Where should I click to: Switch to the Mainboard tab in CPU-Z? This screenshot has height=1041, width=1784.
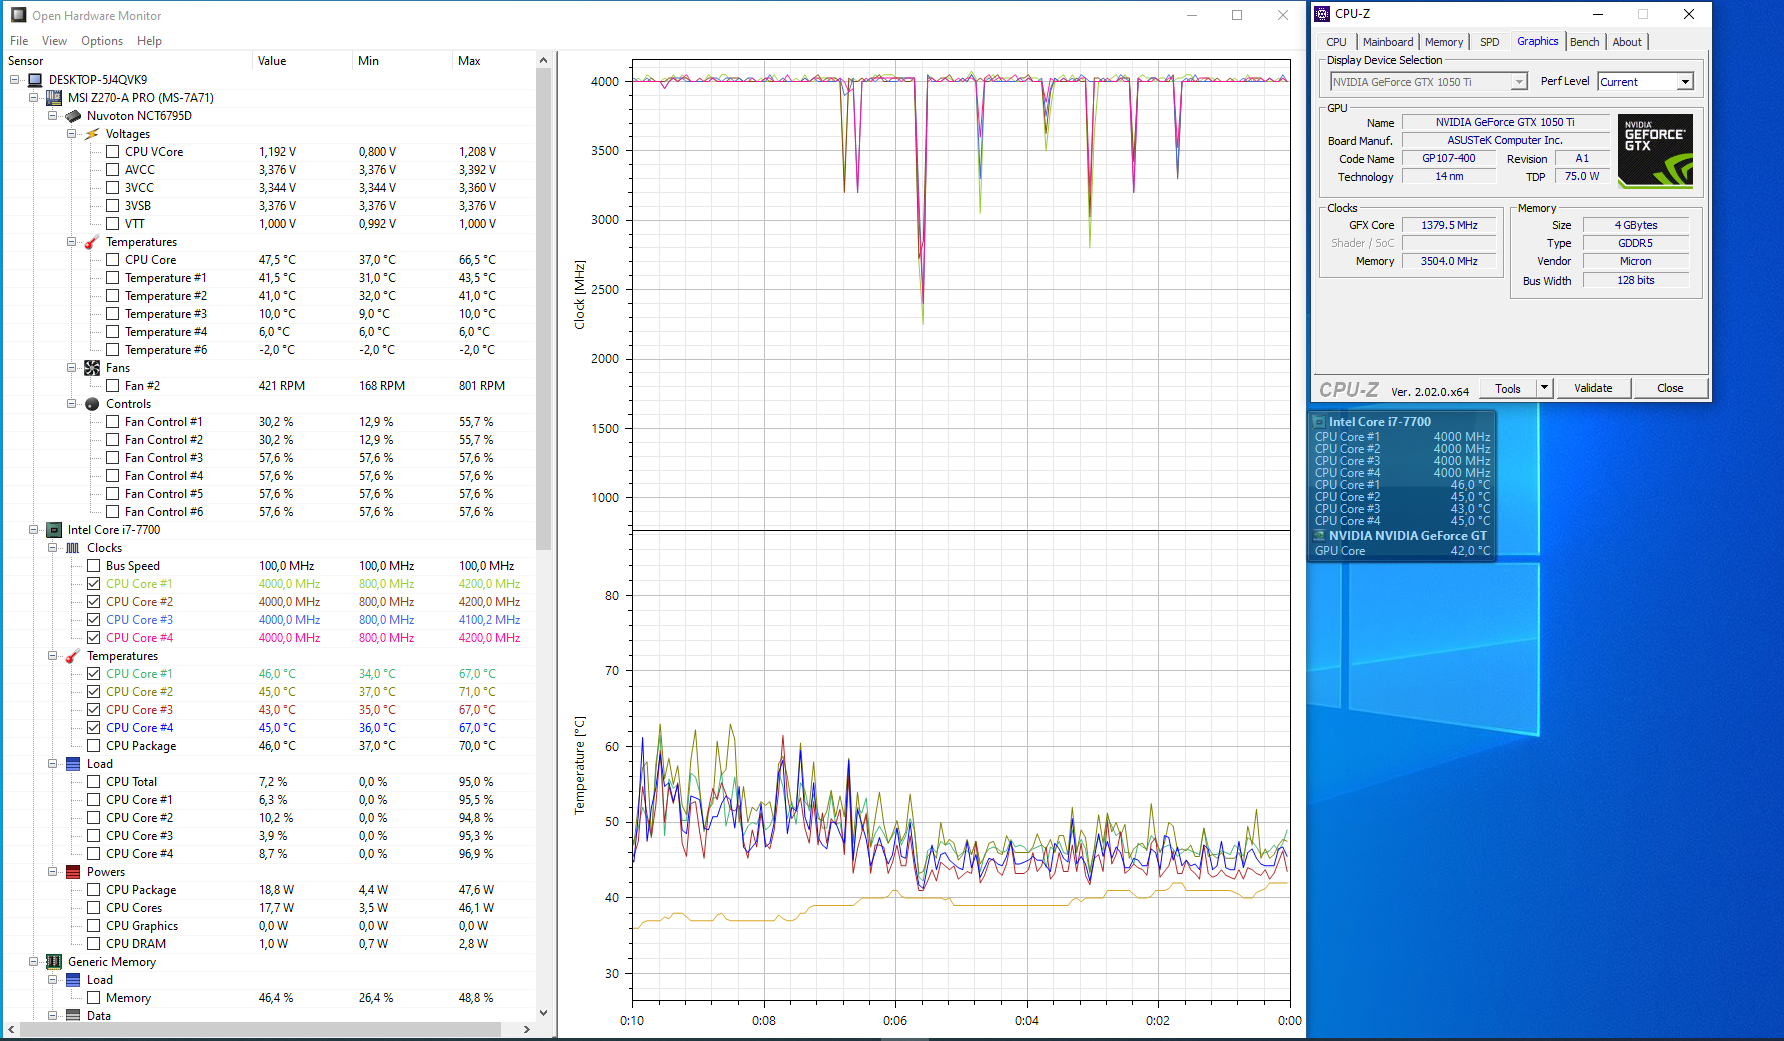click(x=1387, y=42)
